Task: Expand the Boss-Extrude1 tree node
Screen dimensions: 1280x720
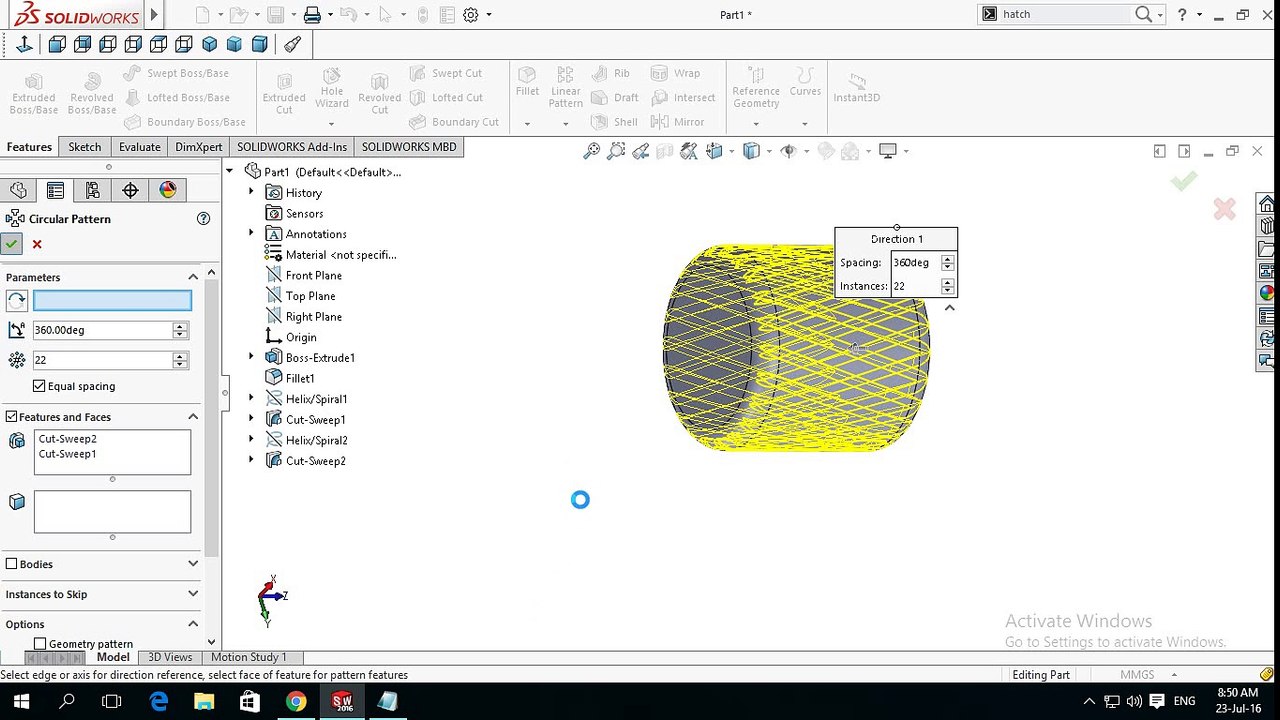Action: pyautogui.click(x=251, y=357)
